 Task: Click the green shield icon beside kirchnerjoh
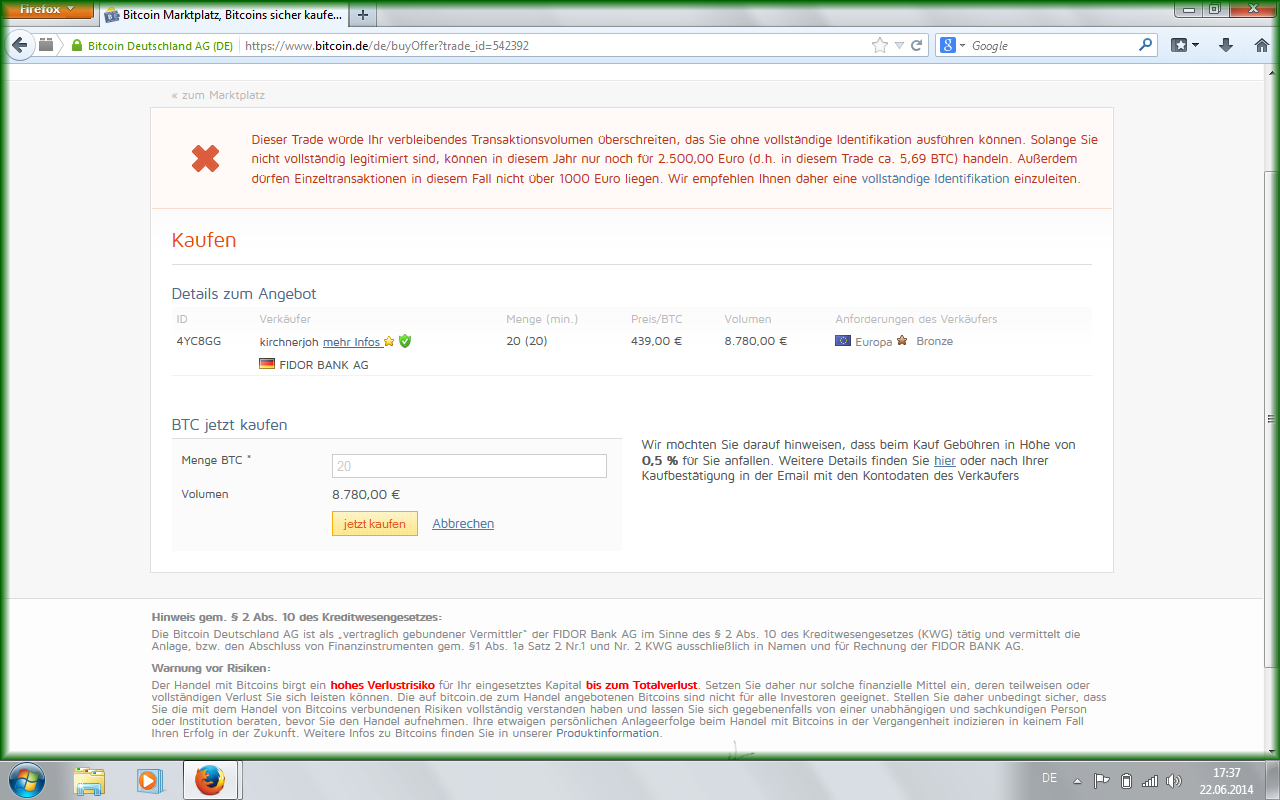tap(405, 341)
